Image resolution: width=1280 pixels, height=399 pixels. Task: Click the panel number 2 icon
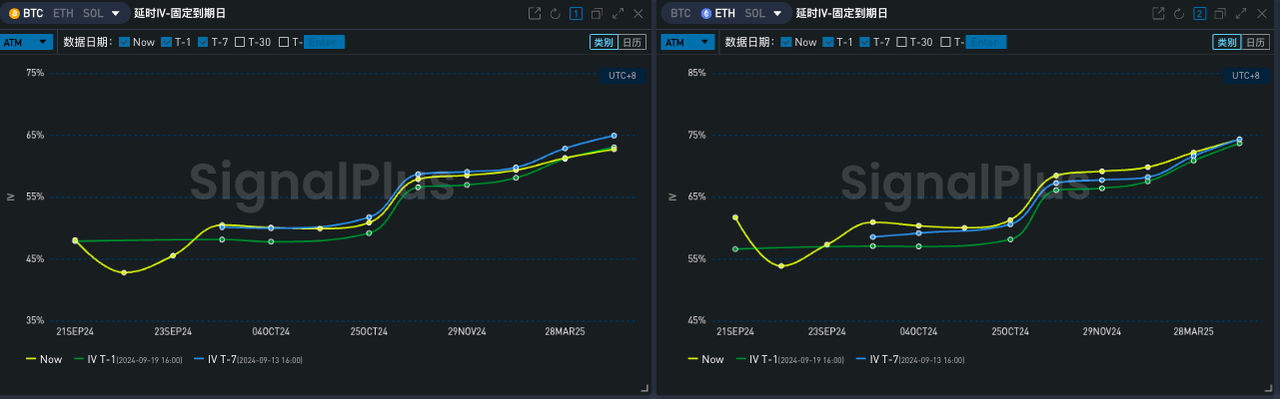[1199, 14]
